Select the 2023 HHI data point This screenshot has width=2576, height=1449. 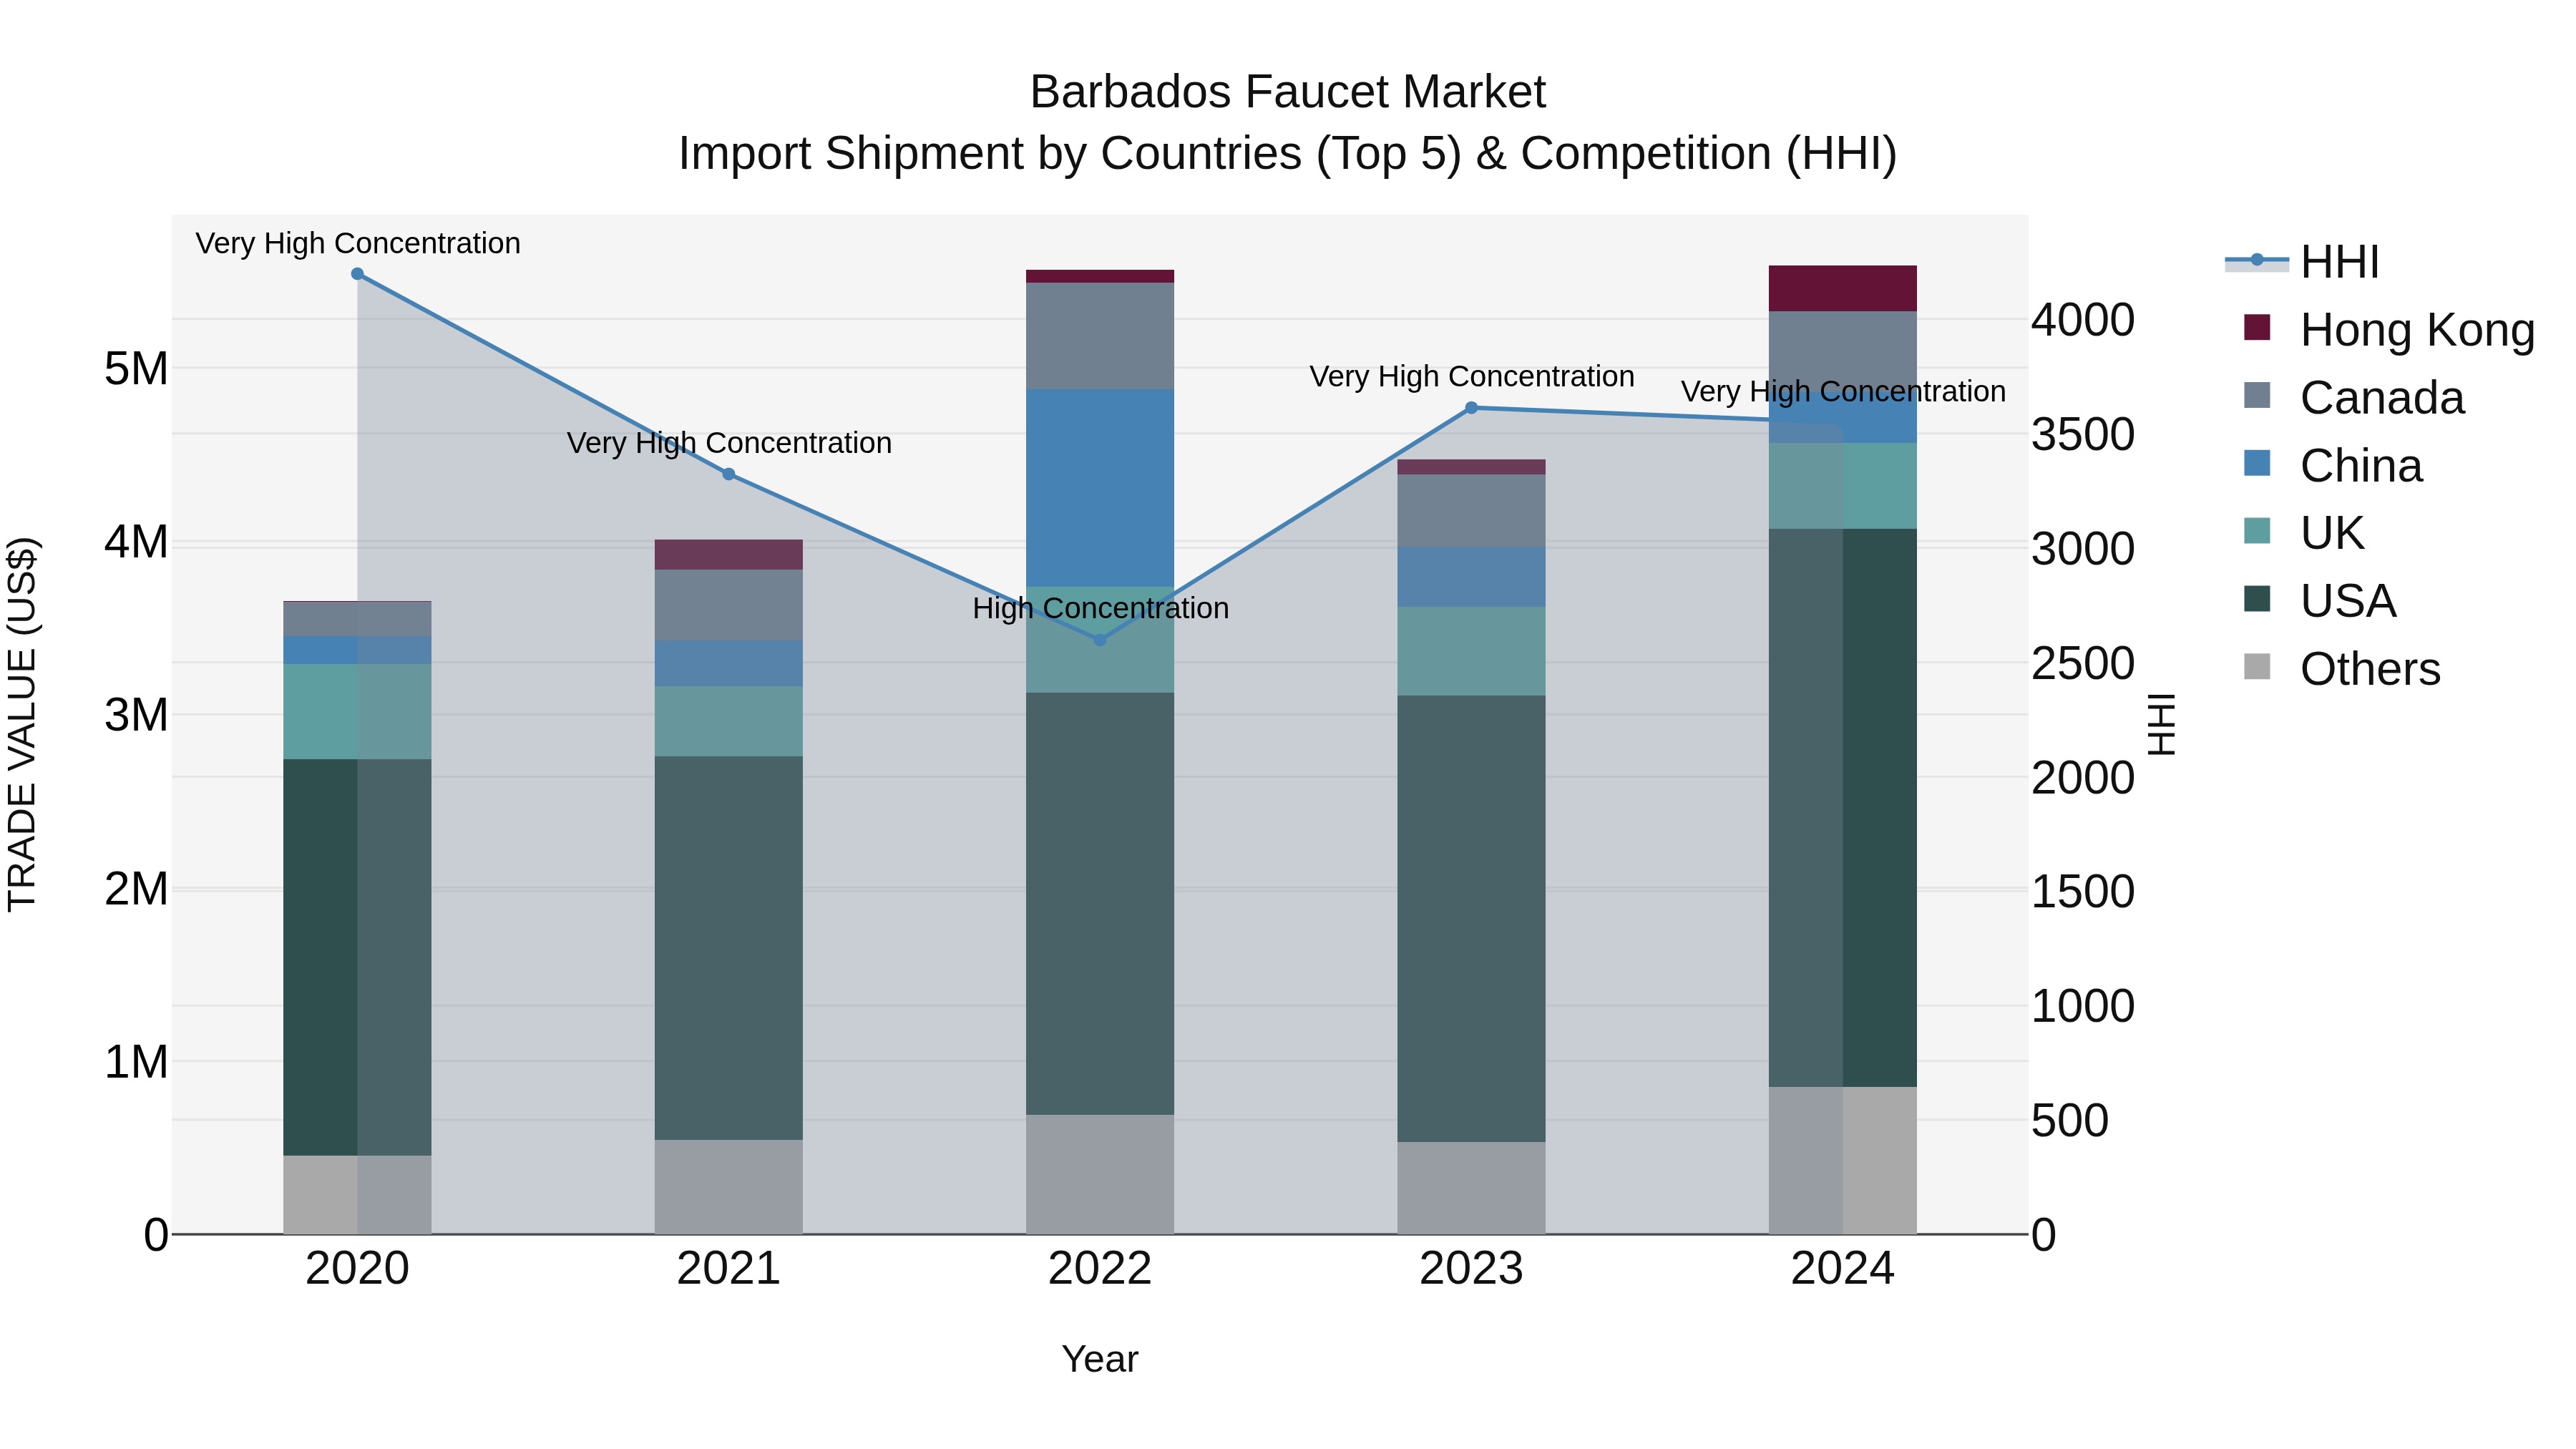click(1471, 408)
